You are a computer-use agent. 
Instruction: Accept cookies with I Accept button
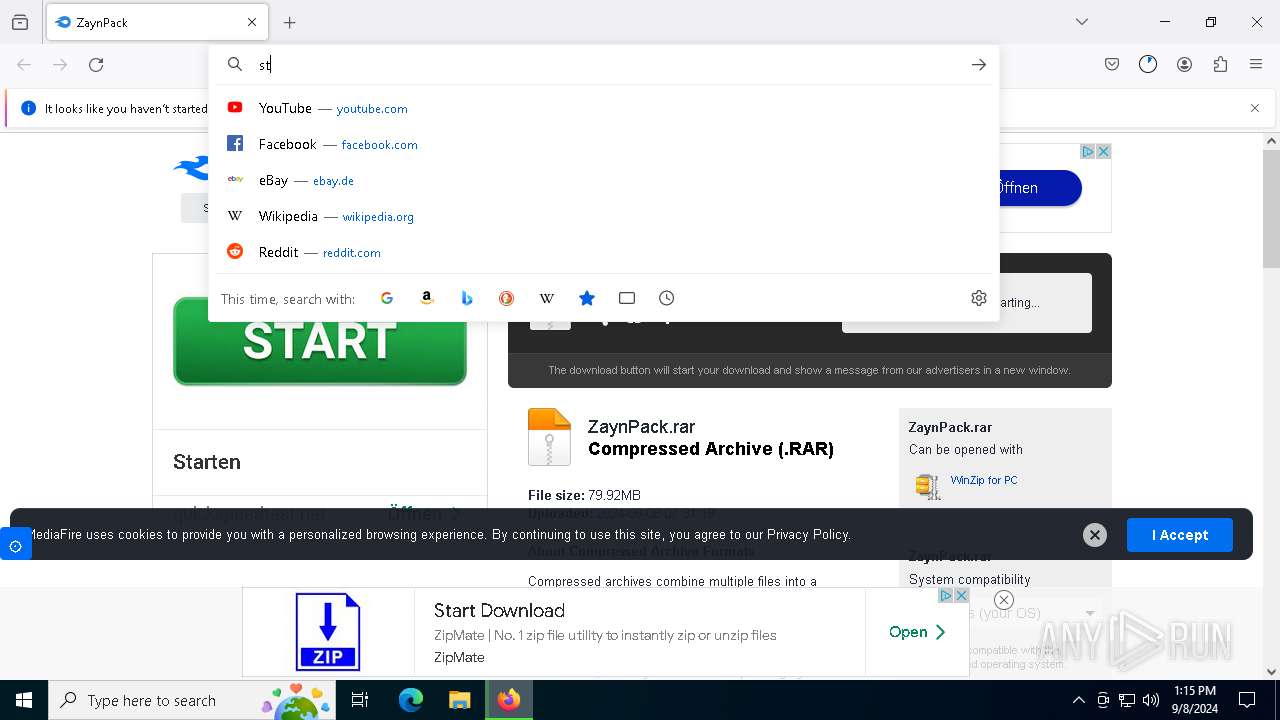pyautogui.click(x=1180, y=535)
